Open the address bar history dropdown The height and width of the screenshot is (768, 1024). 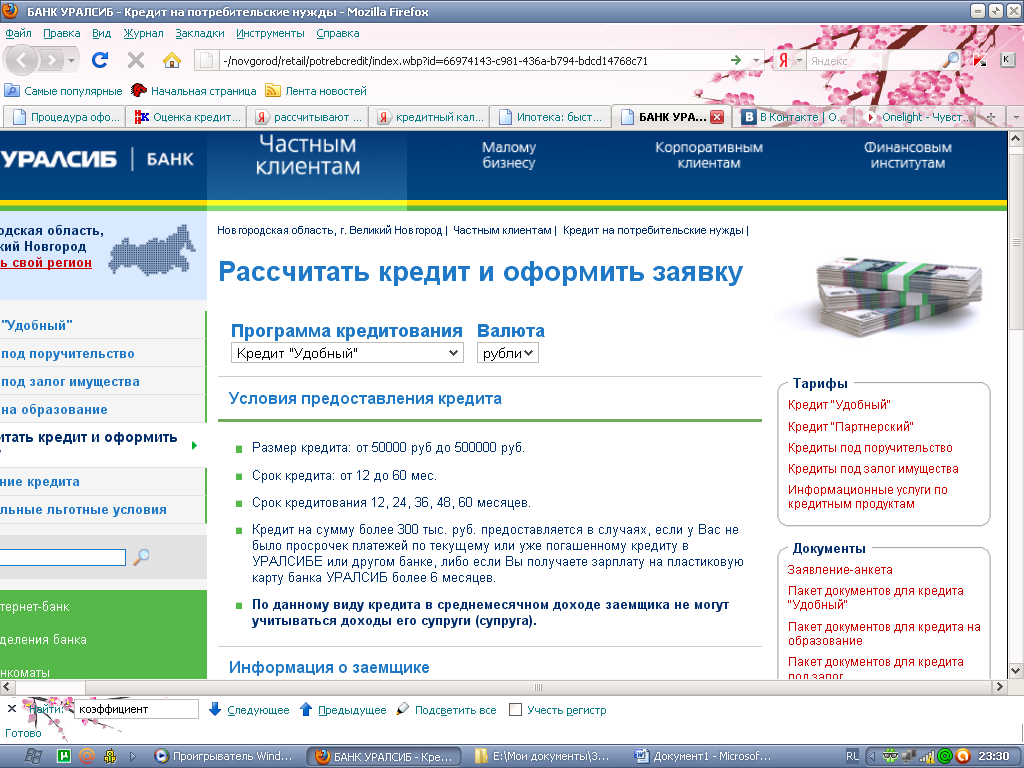[756, 61]
